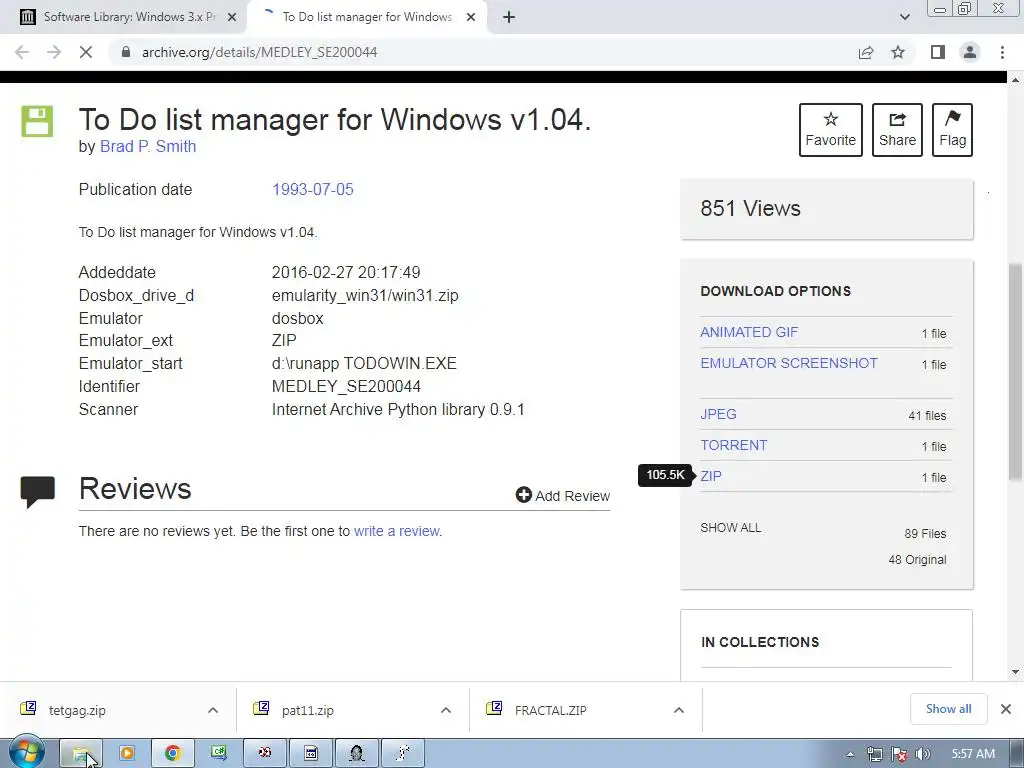The width and height of the screenshot is (1024, 768).
Task: Click the 851 Views text
Action: coord(750,208)
